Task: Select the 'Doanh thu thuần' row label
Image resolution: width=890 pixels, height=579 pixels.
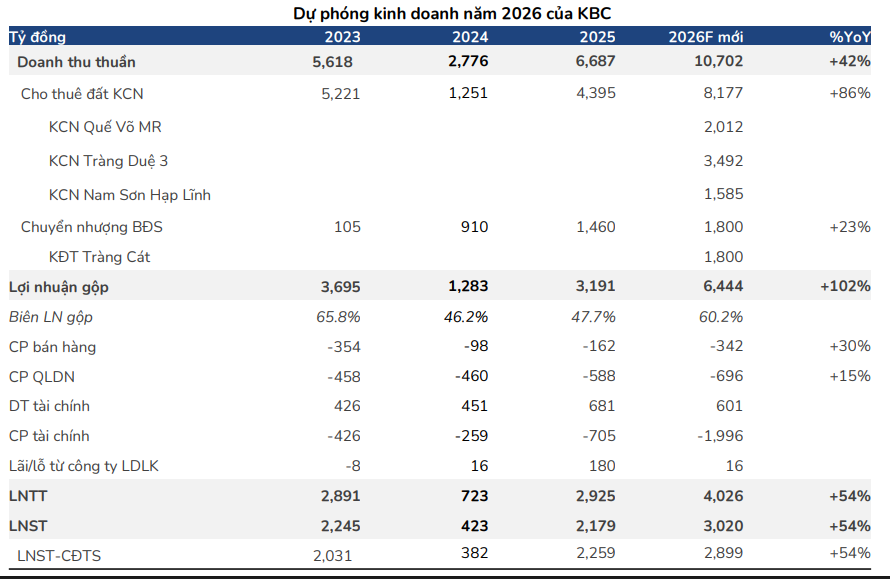Action: pos(76,61)
